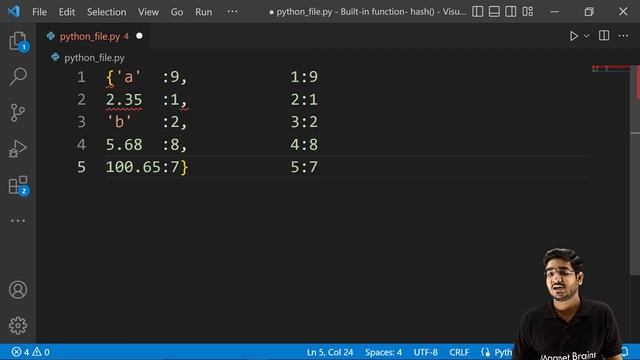The width and height of the screenshot is (640, 360).
Task: Click the 1:9 text on line 1
Action: point(304,77)
